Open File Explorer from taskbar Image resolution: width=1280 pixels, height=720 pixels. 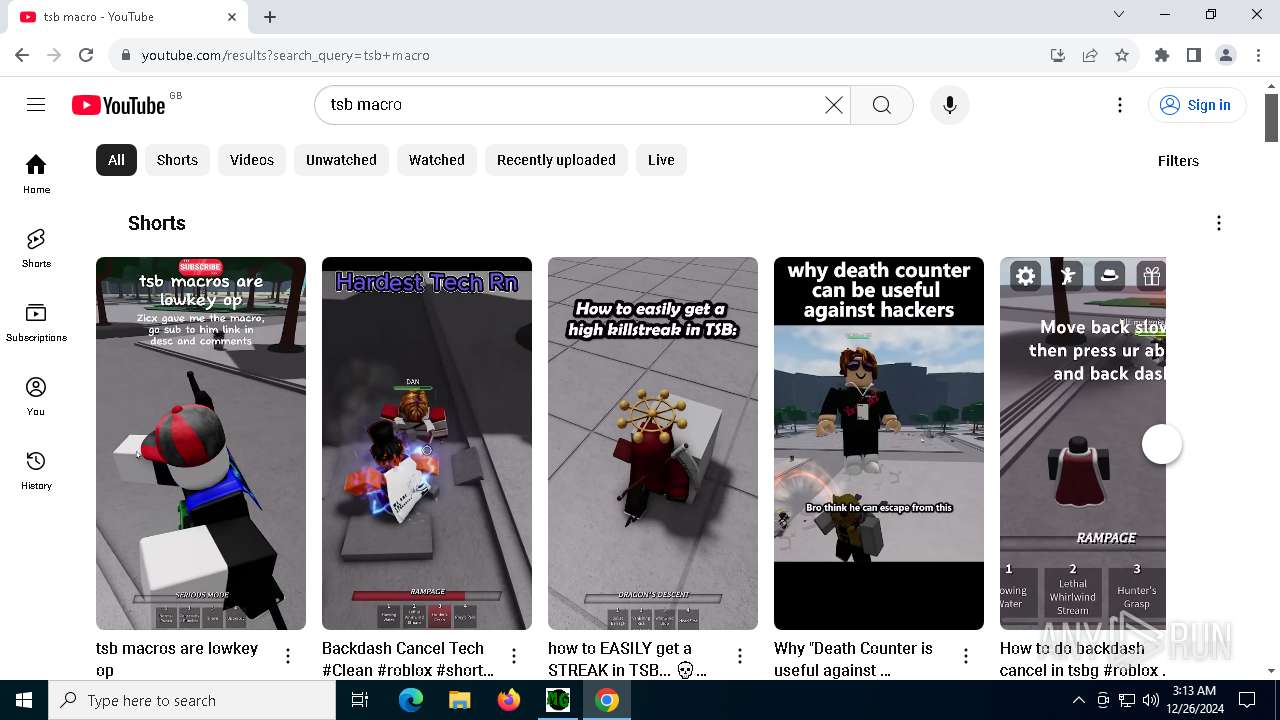coord(459,700)
